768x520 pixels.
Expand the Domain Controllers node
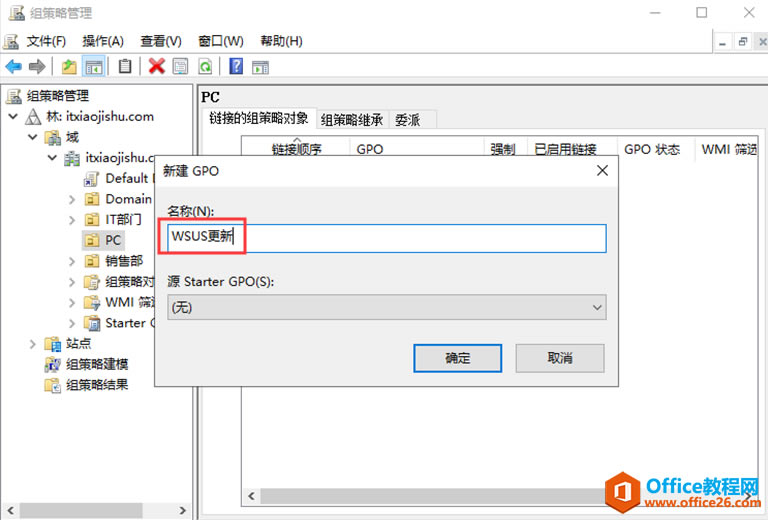(x=72, y=199)
